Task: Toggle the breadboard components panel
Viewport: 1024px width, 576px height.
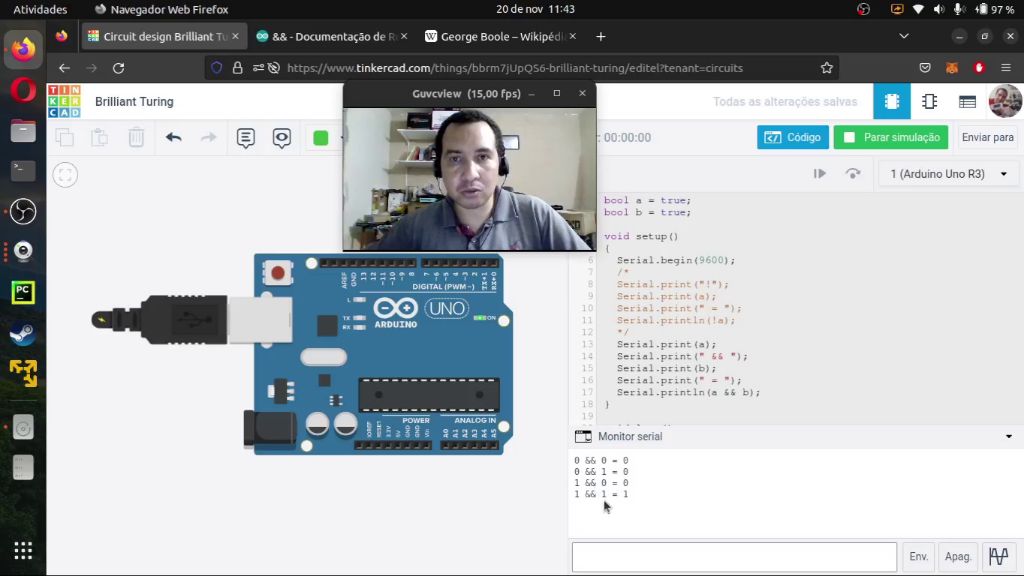Action: [x=891, y=101]
